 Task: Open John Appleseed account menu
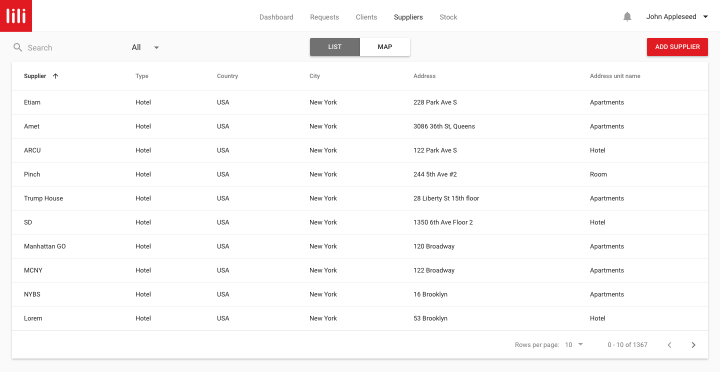tap(677, 17)
